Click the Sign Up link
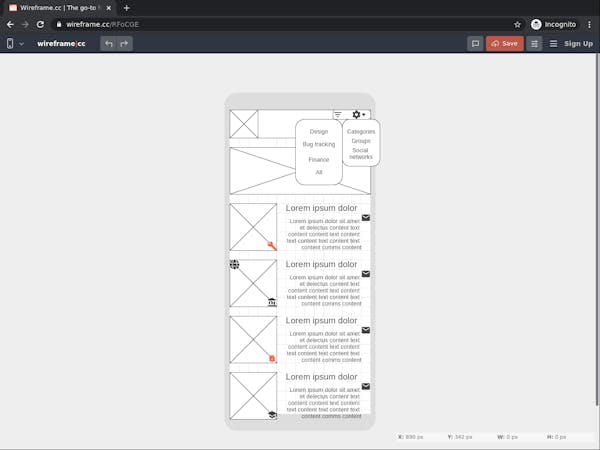Screen dimensions: 600x450 point(578,44)
